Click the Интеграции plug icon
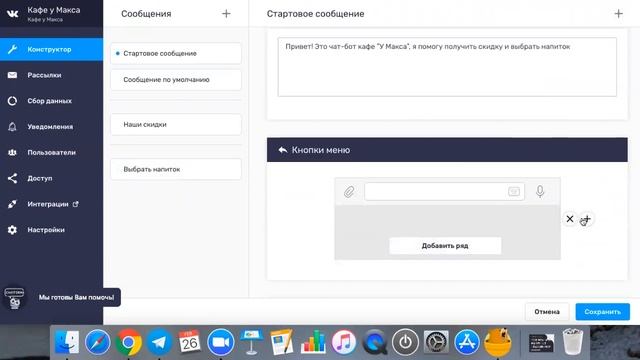 pyautogui.click(x=12, y=204)
